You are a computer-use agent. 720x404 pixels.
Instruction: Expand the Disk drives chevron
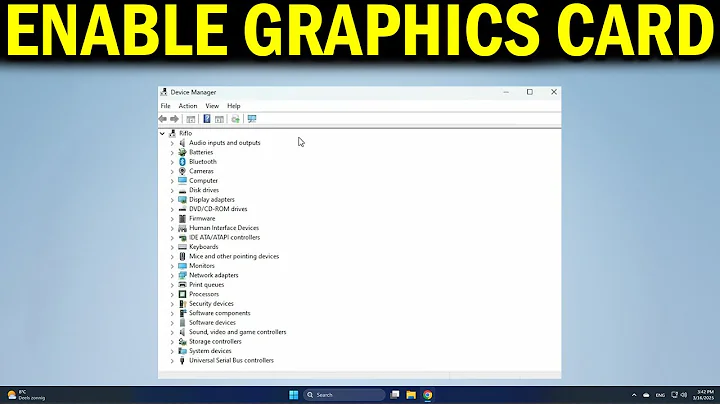(x=172, y=191)
